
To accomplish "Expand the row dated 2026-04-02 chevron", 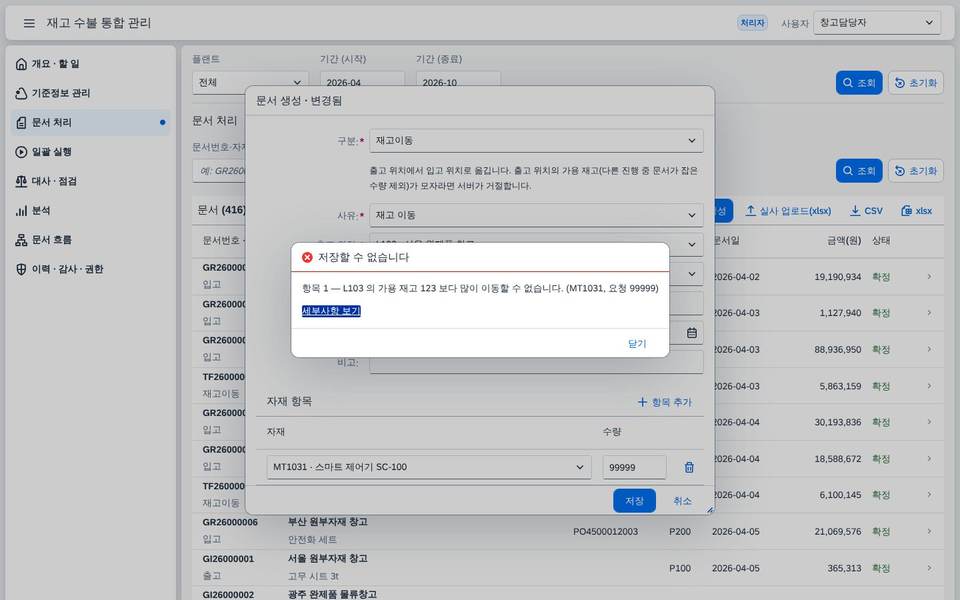I will coord(929,277).
